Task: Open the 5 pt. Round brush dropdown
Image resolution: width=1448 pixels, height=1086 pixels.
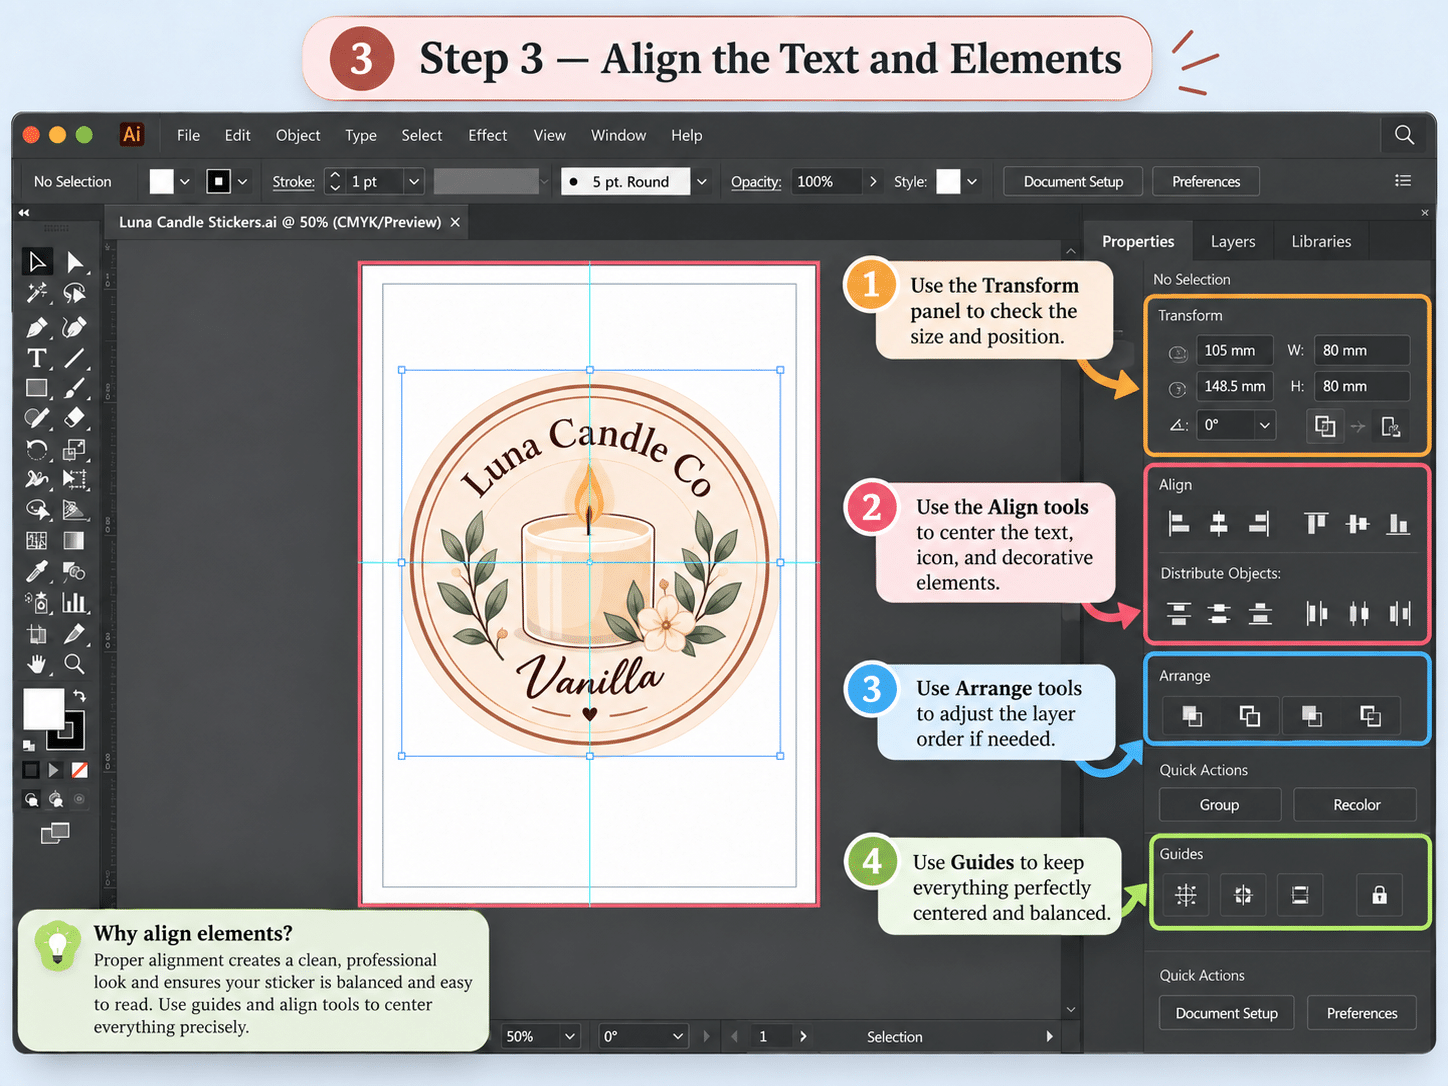Action: click(702, 182)
